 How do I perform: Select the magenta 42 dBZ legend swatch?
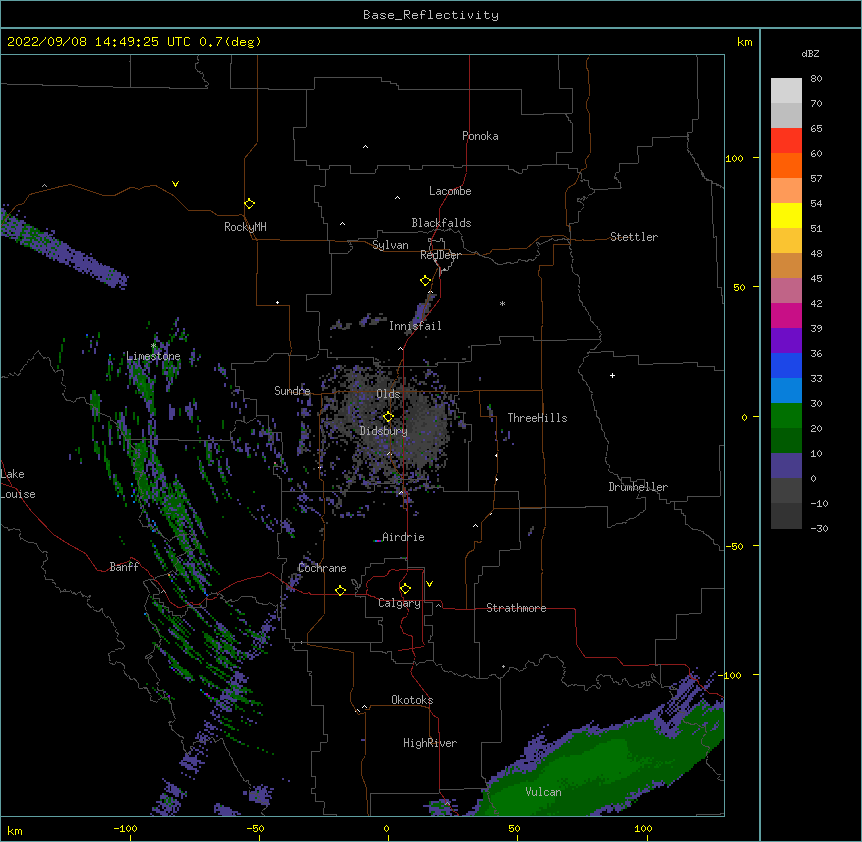pyautogui.click(x=786, y=315)
